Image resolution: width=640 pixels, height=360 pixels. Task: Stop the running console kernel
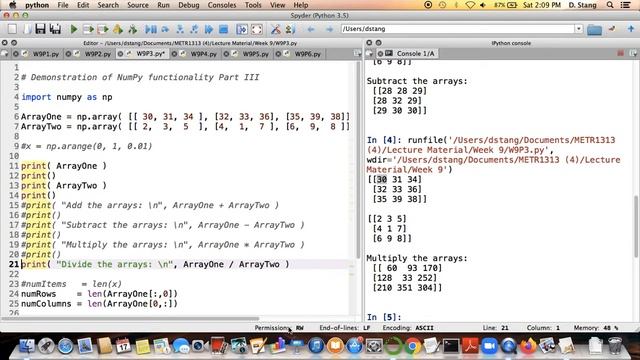coord(620,53)
